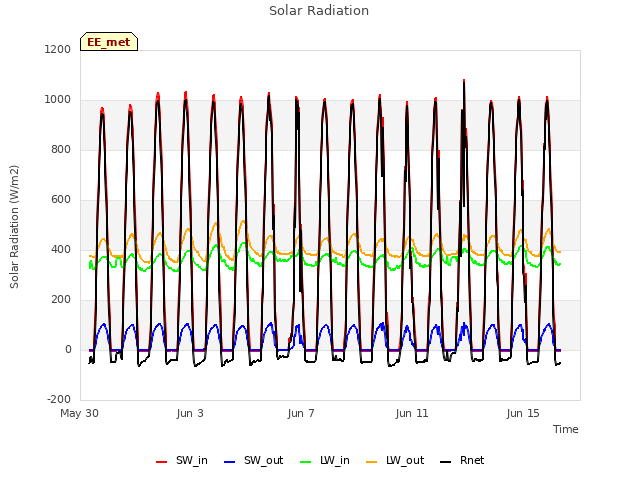This screenshot has width=640, height=480.
Task: Click the Solar Radiation chart title
Action: pos(319,11)
